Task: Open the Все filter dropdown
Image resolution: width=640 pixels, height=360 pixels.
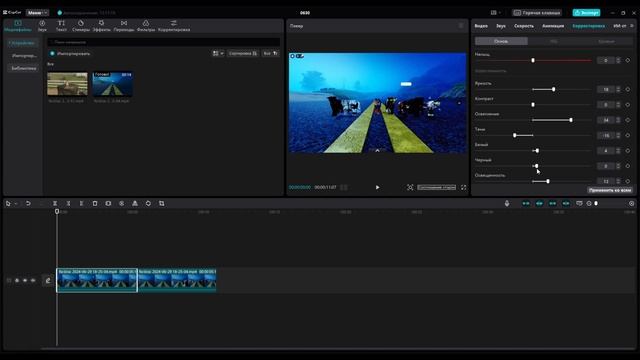Action: pyautogui.click(x=270, y=53)
